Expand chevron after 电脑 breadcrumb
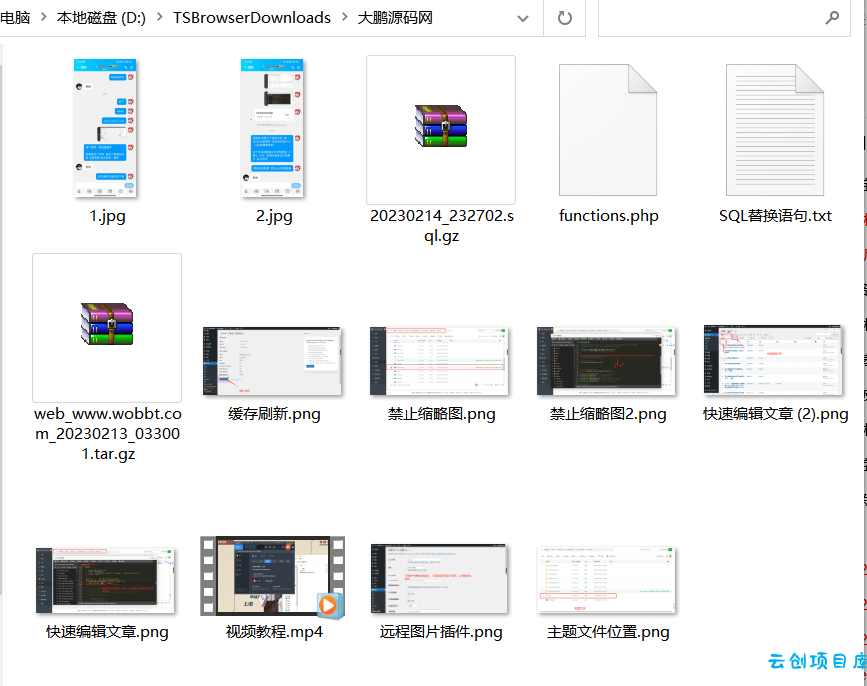Image resolution: width=867 pixels, height=686 pixels. (x=43, y=17)
